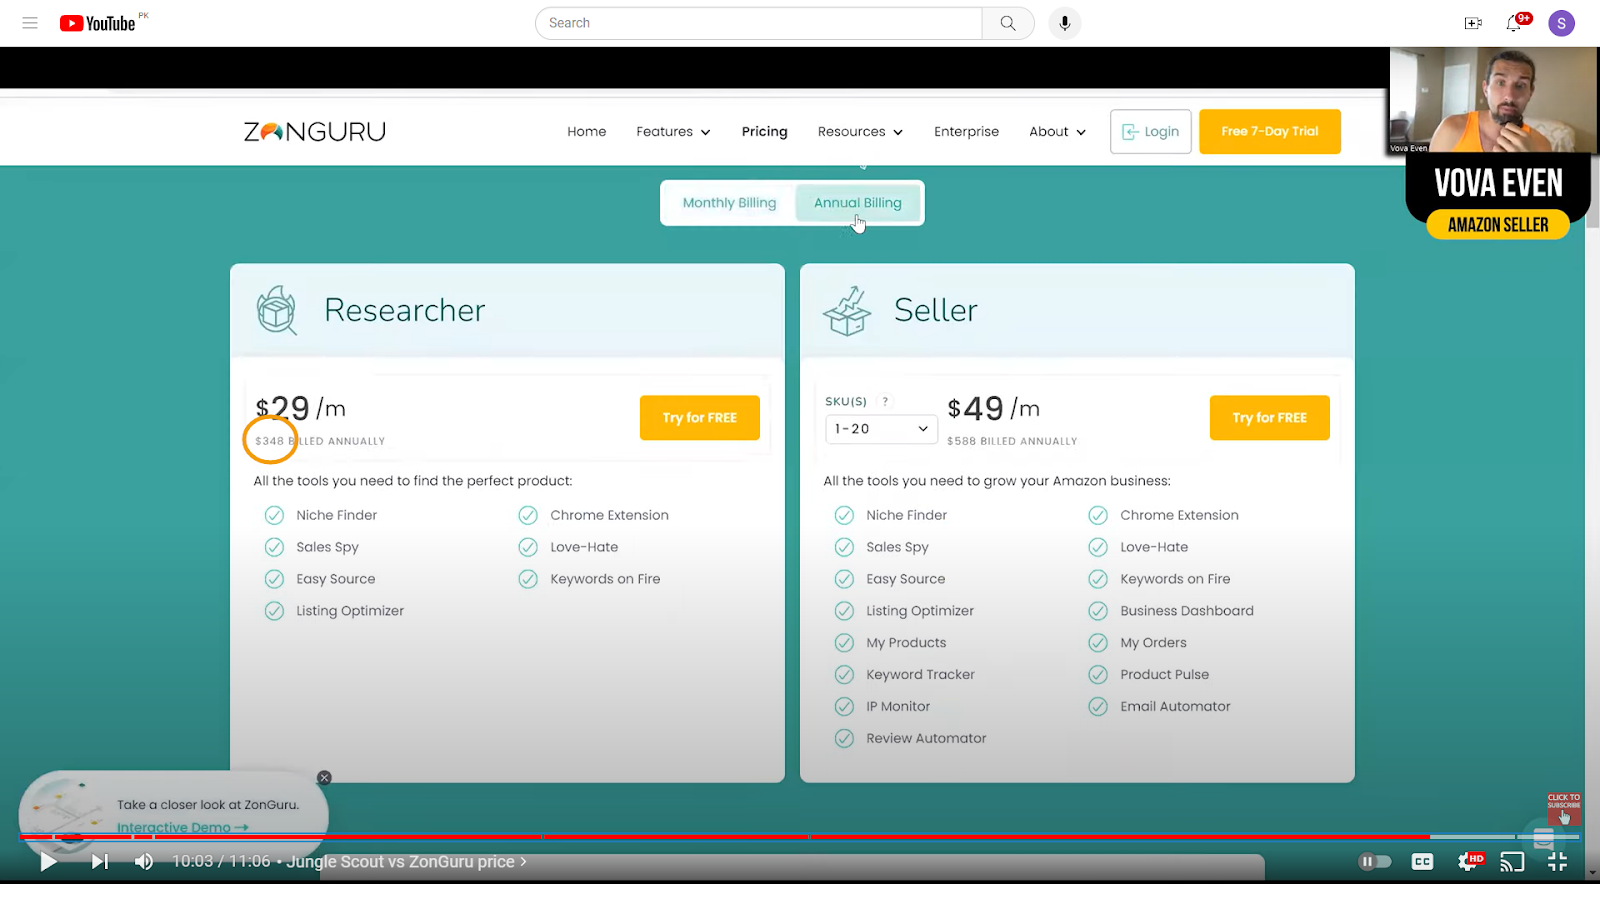Seek on the video progress bar
This screenshot has height=899, width=1600.
coord(800,837)
